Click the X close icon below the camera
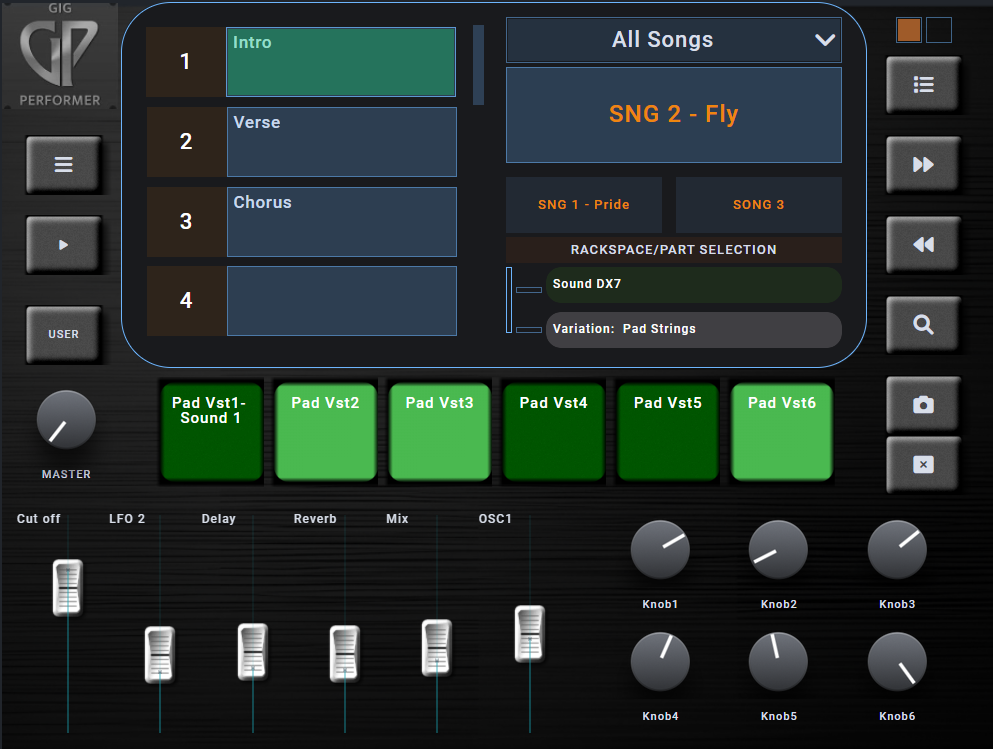 [922, 465]
